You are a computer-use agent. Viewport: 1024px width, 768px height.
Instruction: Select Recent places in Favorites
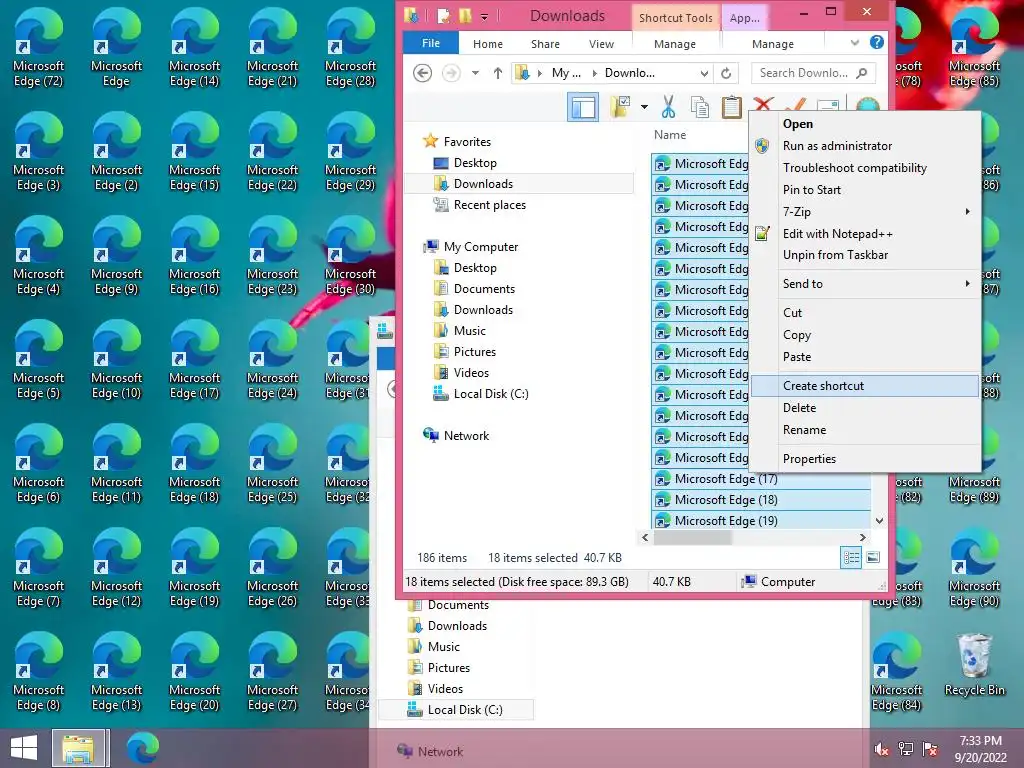(489, 204)
